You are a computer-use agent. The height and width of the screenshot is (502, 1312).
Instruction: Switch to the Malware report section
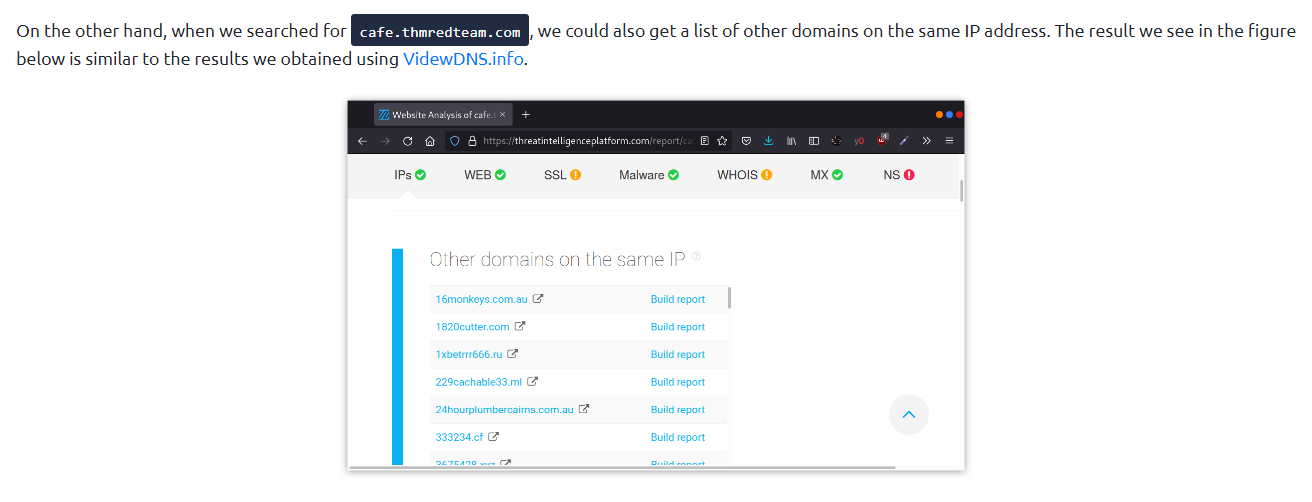pyautogui.click(x=648, y=175)
